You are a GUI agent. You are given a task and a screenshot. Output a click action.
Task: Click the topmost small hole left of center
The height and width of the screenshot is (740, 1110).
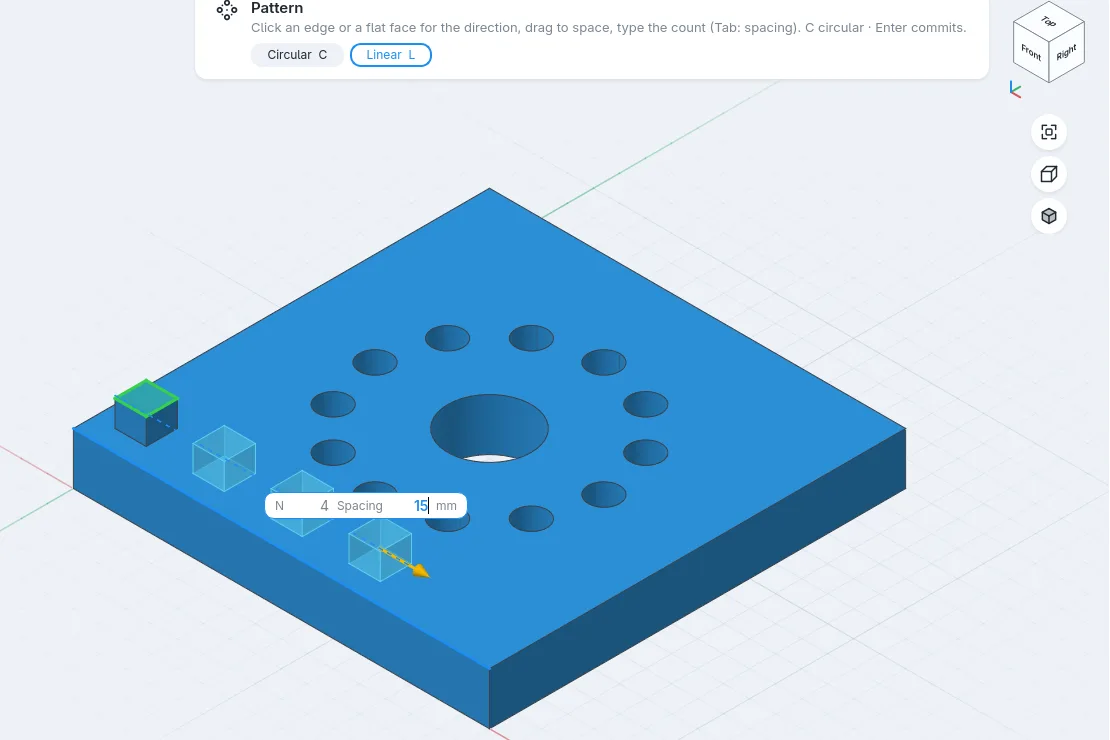447,338
